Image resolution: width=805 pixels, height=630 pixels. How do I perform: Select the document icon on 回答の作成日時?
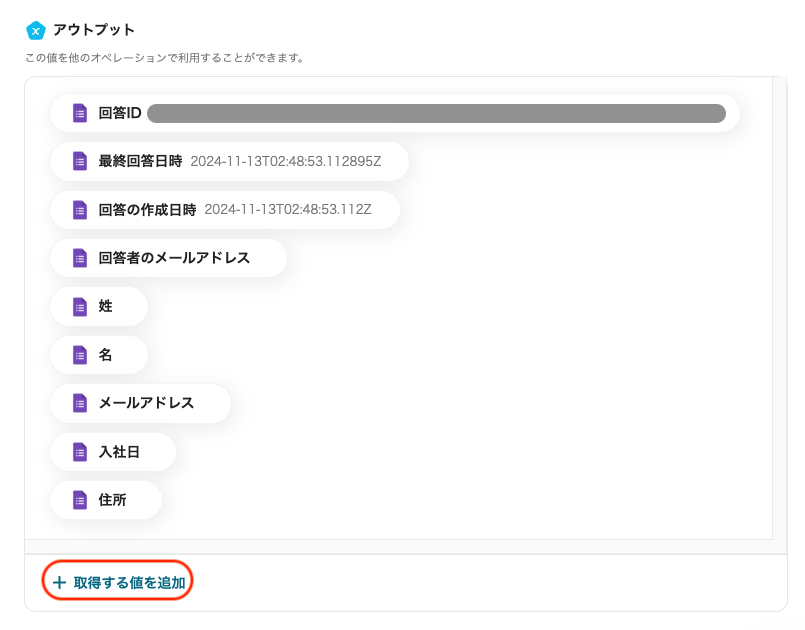click(79, 210)
